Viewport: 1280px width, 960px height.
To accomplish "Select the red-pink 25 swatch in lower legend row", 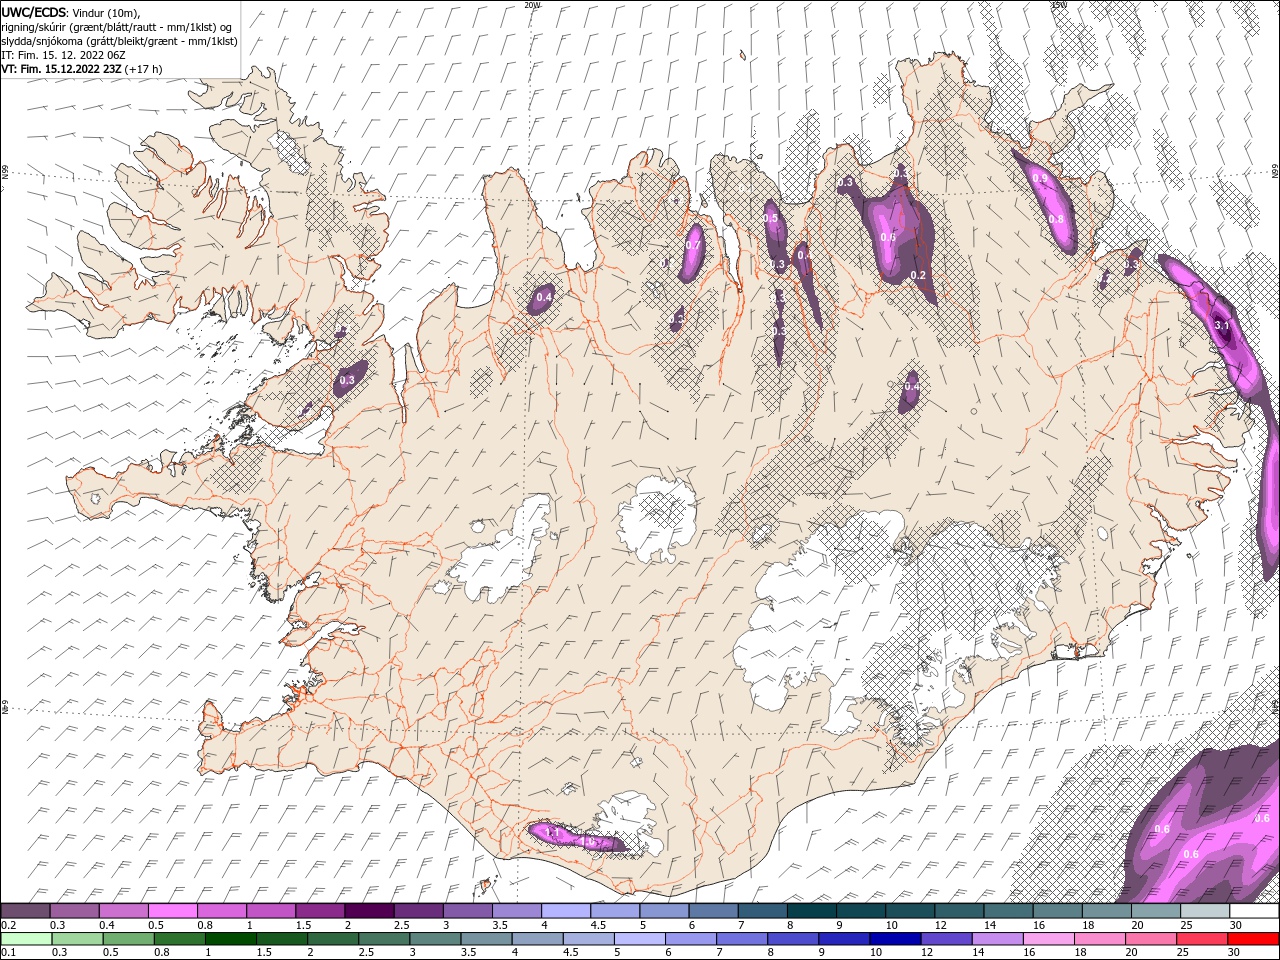I will (x=1203, y=939).
